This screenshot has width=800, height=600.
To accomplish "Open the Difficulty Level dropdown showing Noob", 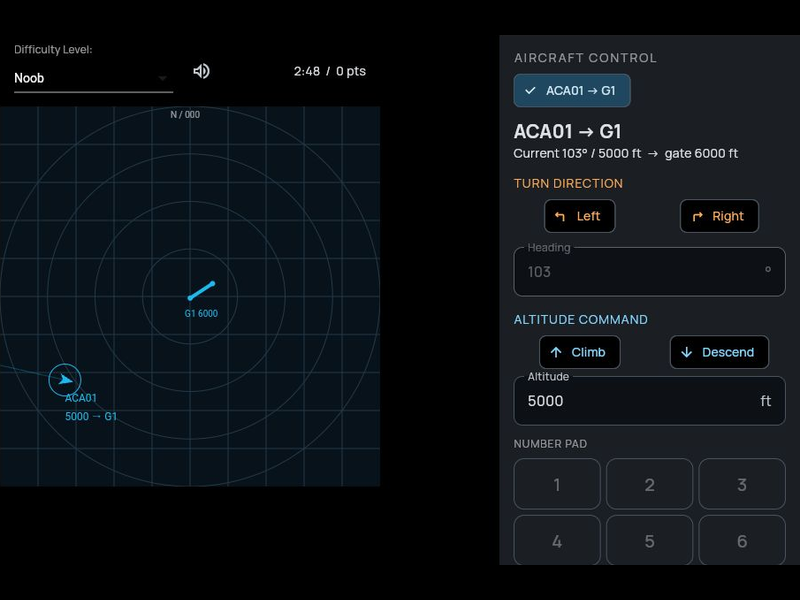I will click(x=93, y=78).
